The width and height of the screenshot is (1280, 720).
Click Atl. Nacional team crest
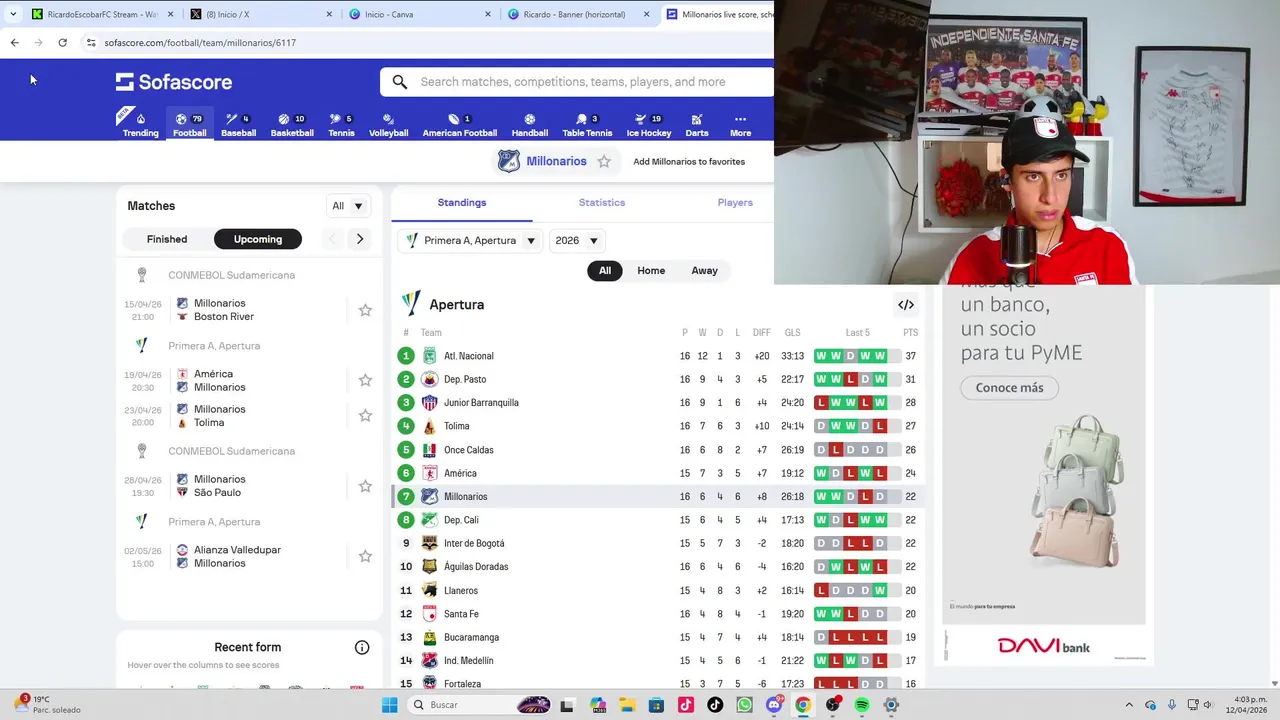tap(429, 356)
